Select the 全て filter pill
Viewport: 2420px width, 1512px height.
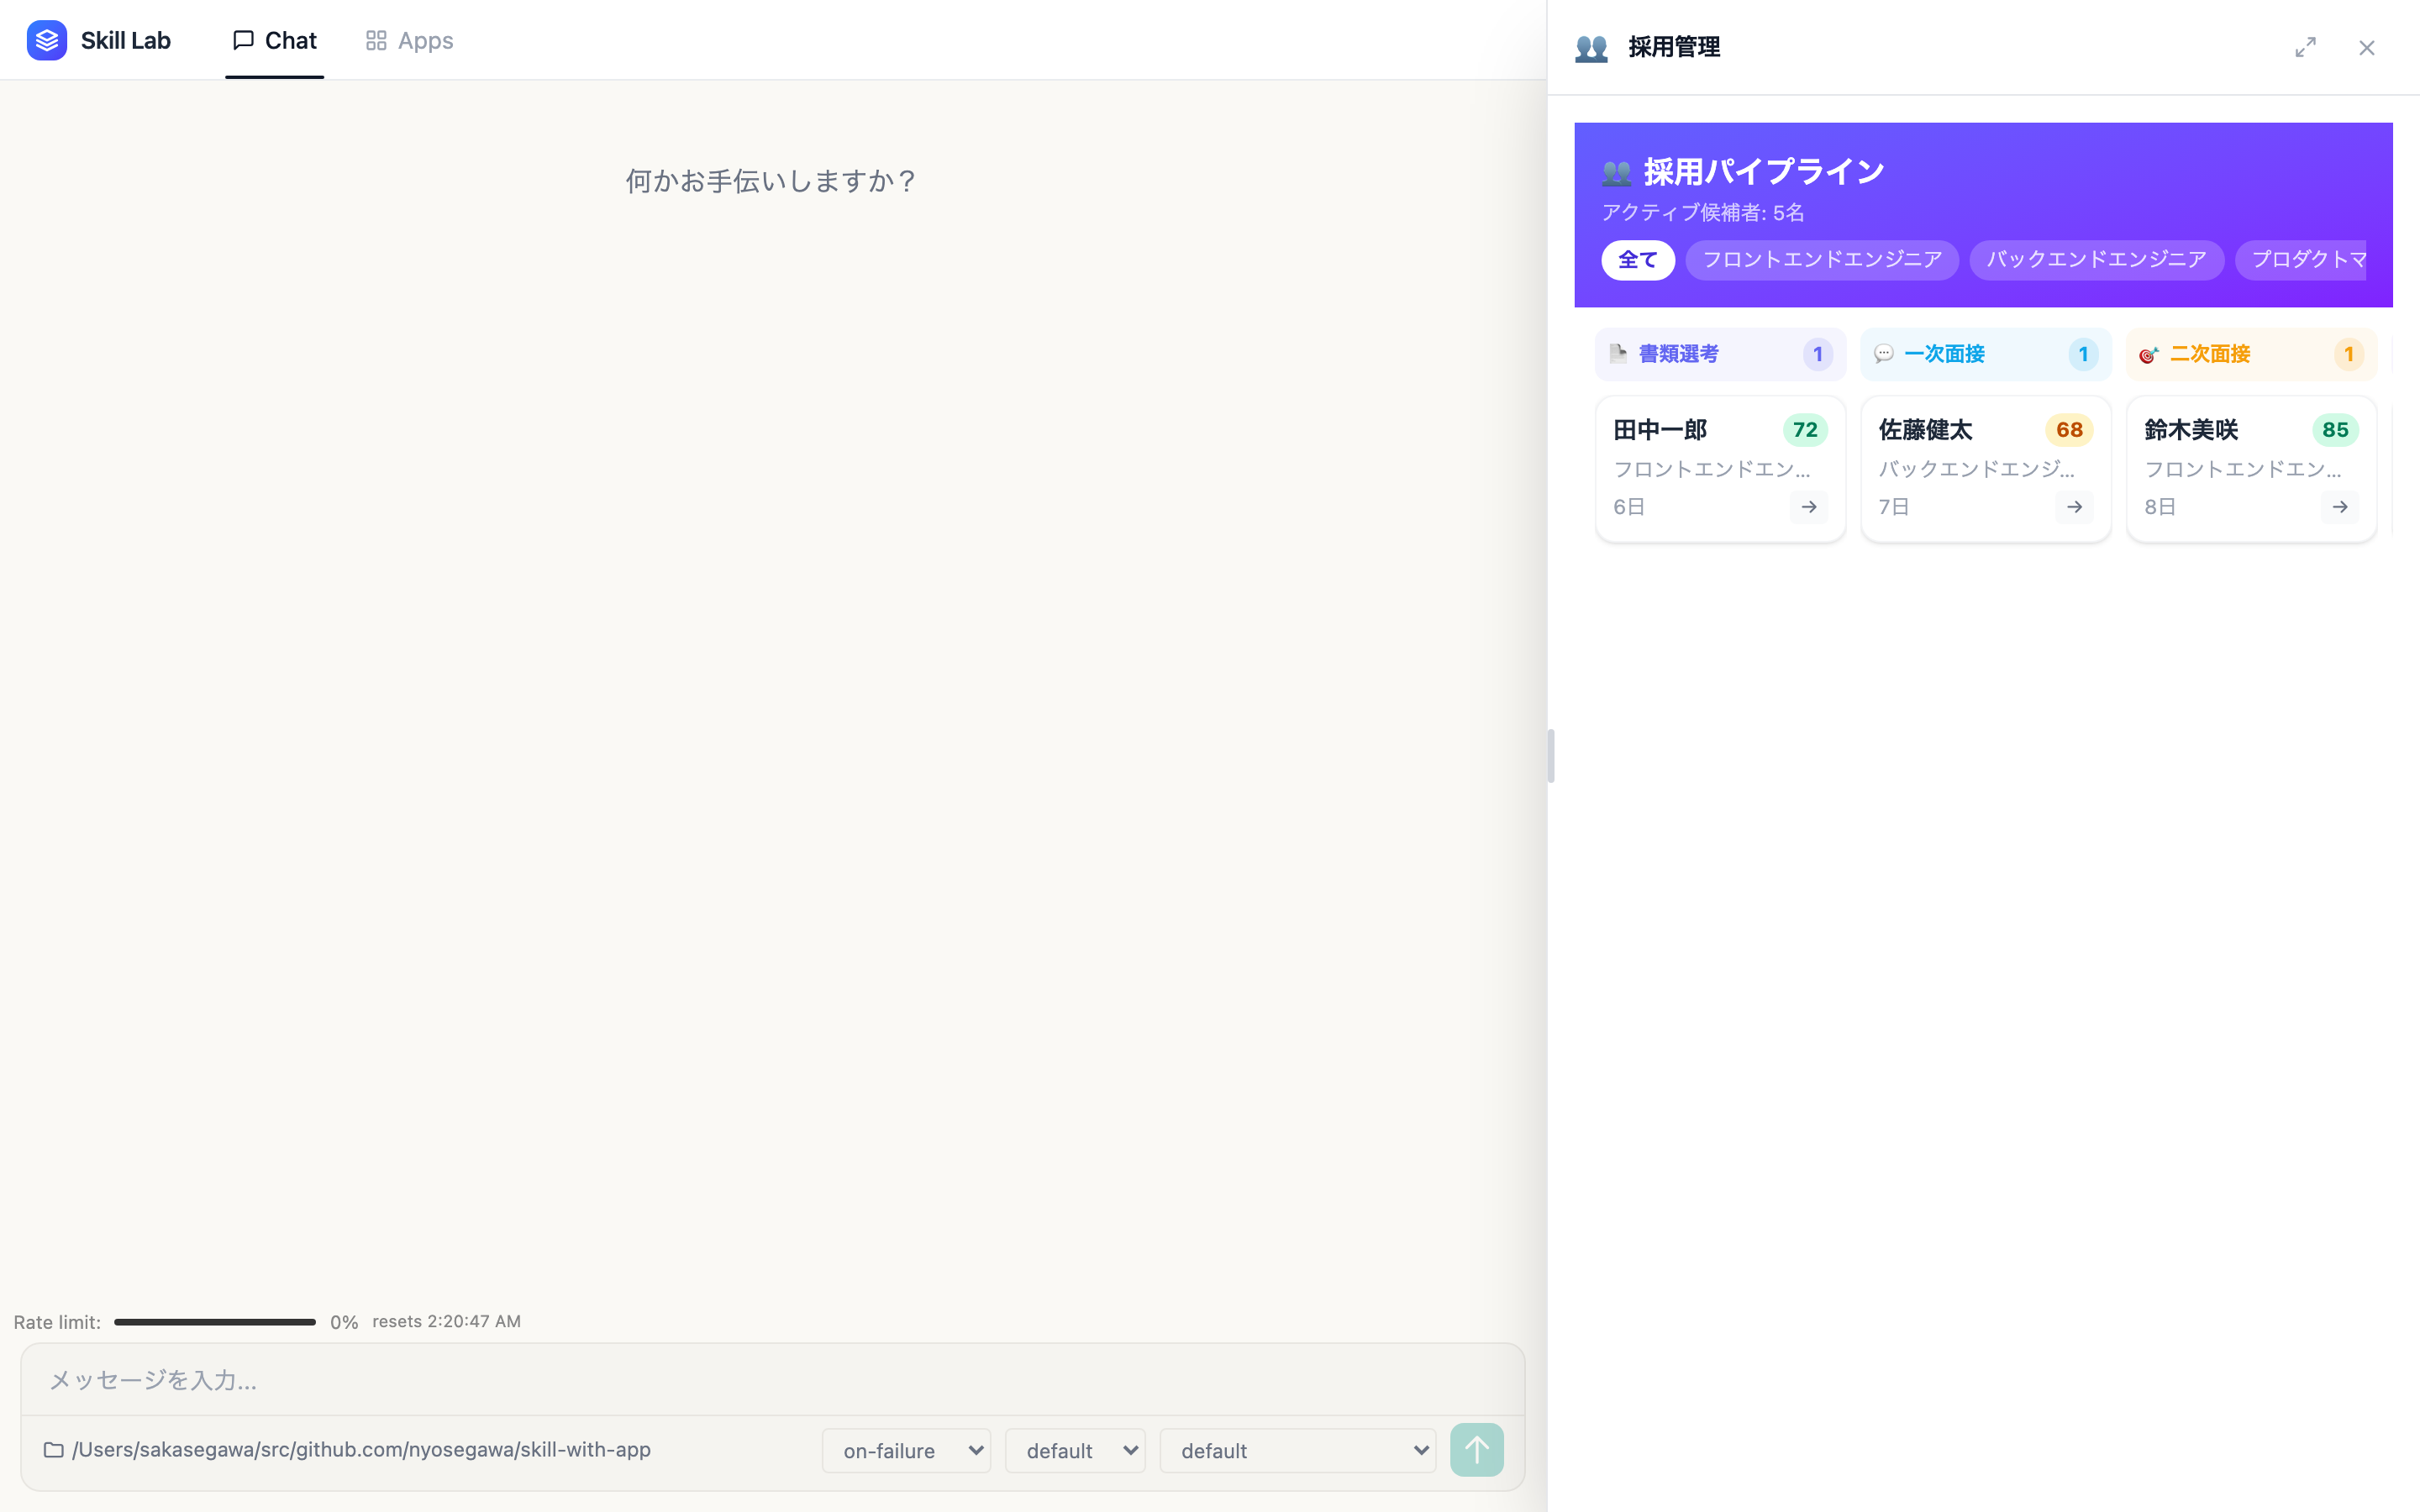pyautogui.click(x=1637, y=259)
